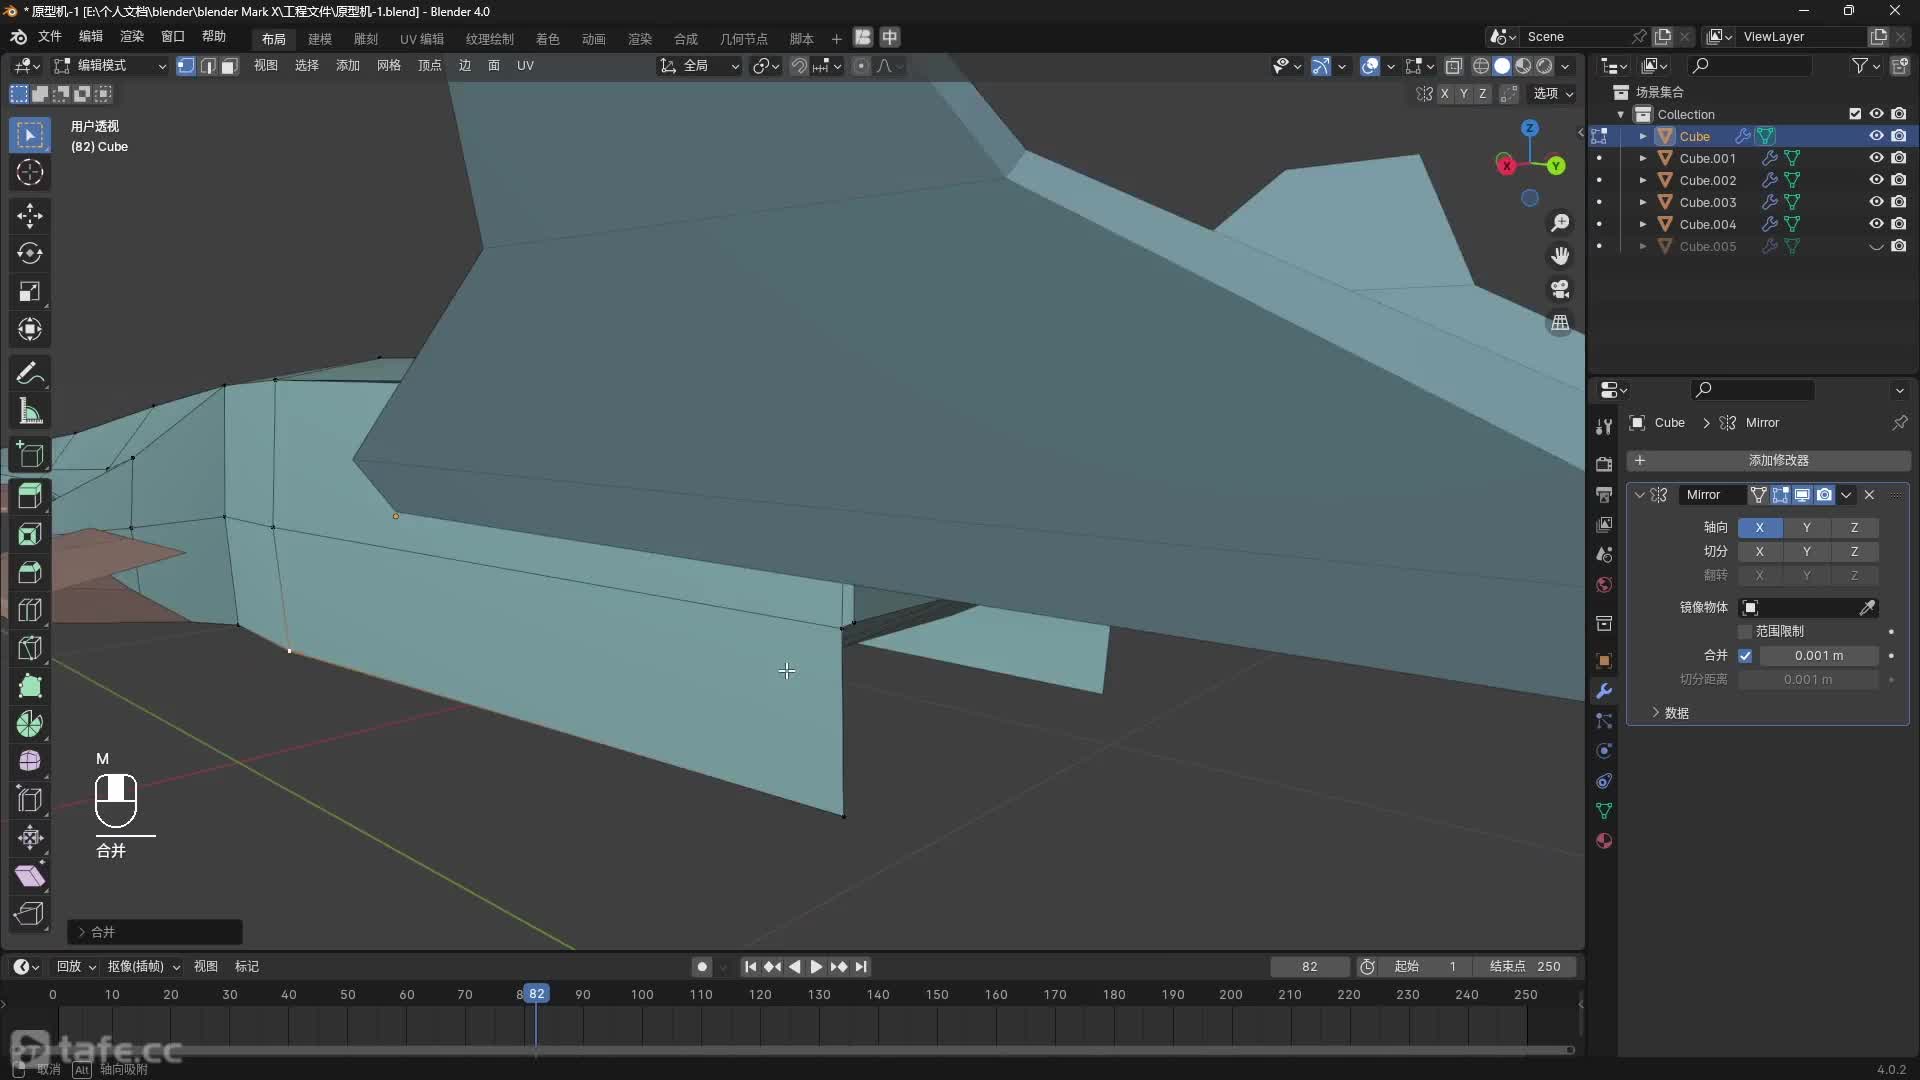Enable face select mode
The width and height of the screenshot is (1920, 1080).
(229, 66)
